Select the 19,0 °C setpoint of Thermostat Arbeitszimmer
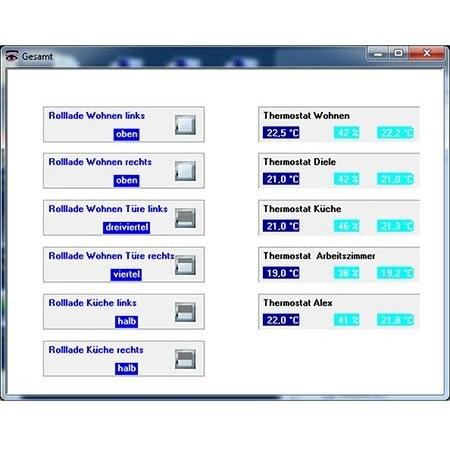Image resolution: width=450 pixels, height=450 pixels. tap(281, 273)
